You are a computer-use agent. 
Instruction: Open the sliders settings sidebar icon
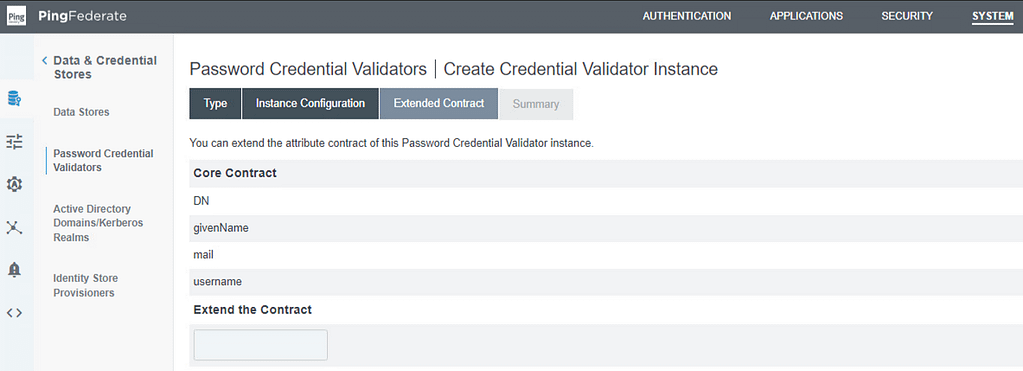(14, 141)
